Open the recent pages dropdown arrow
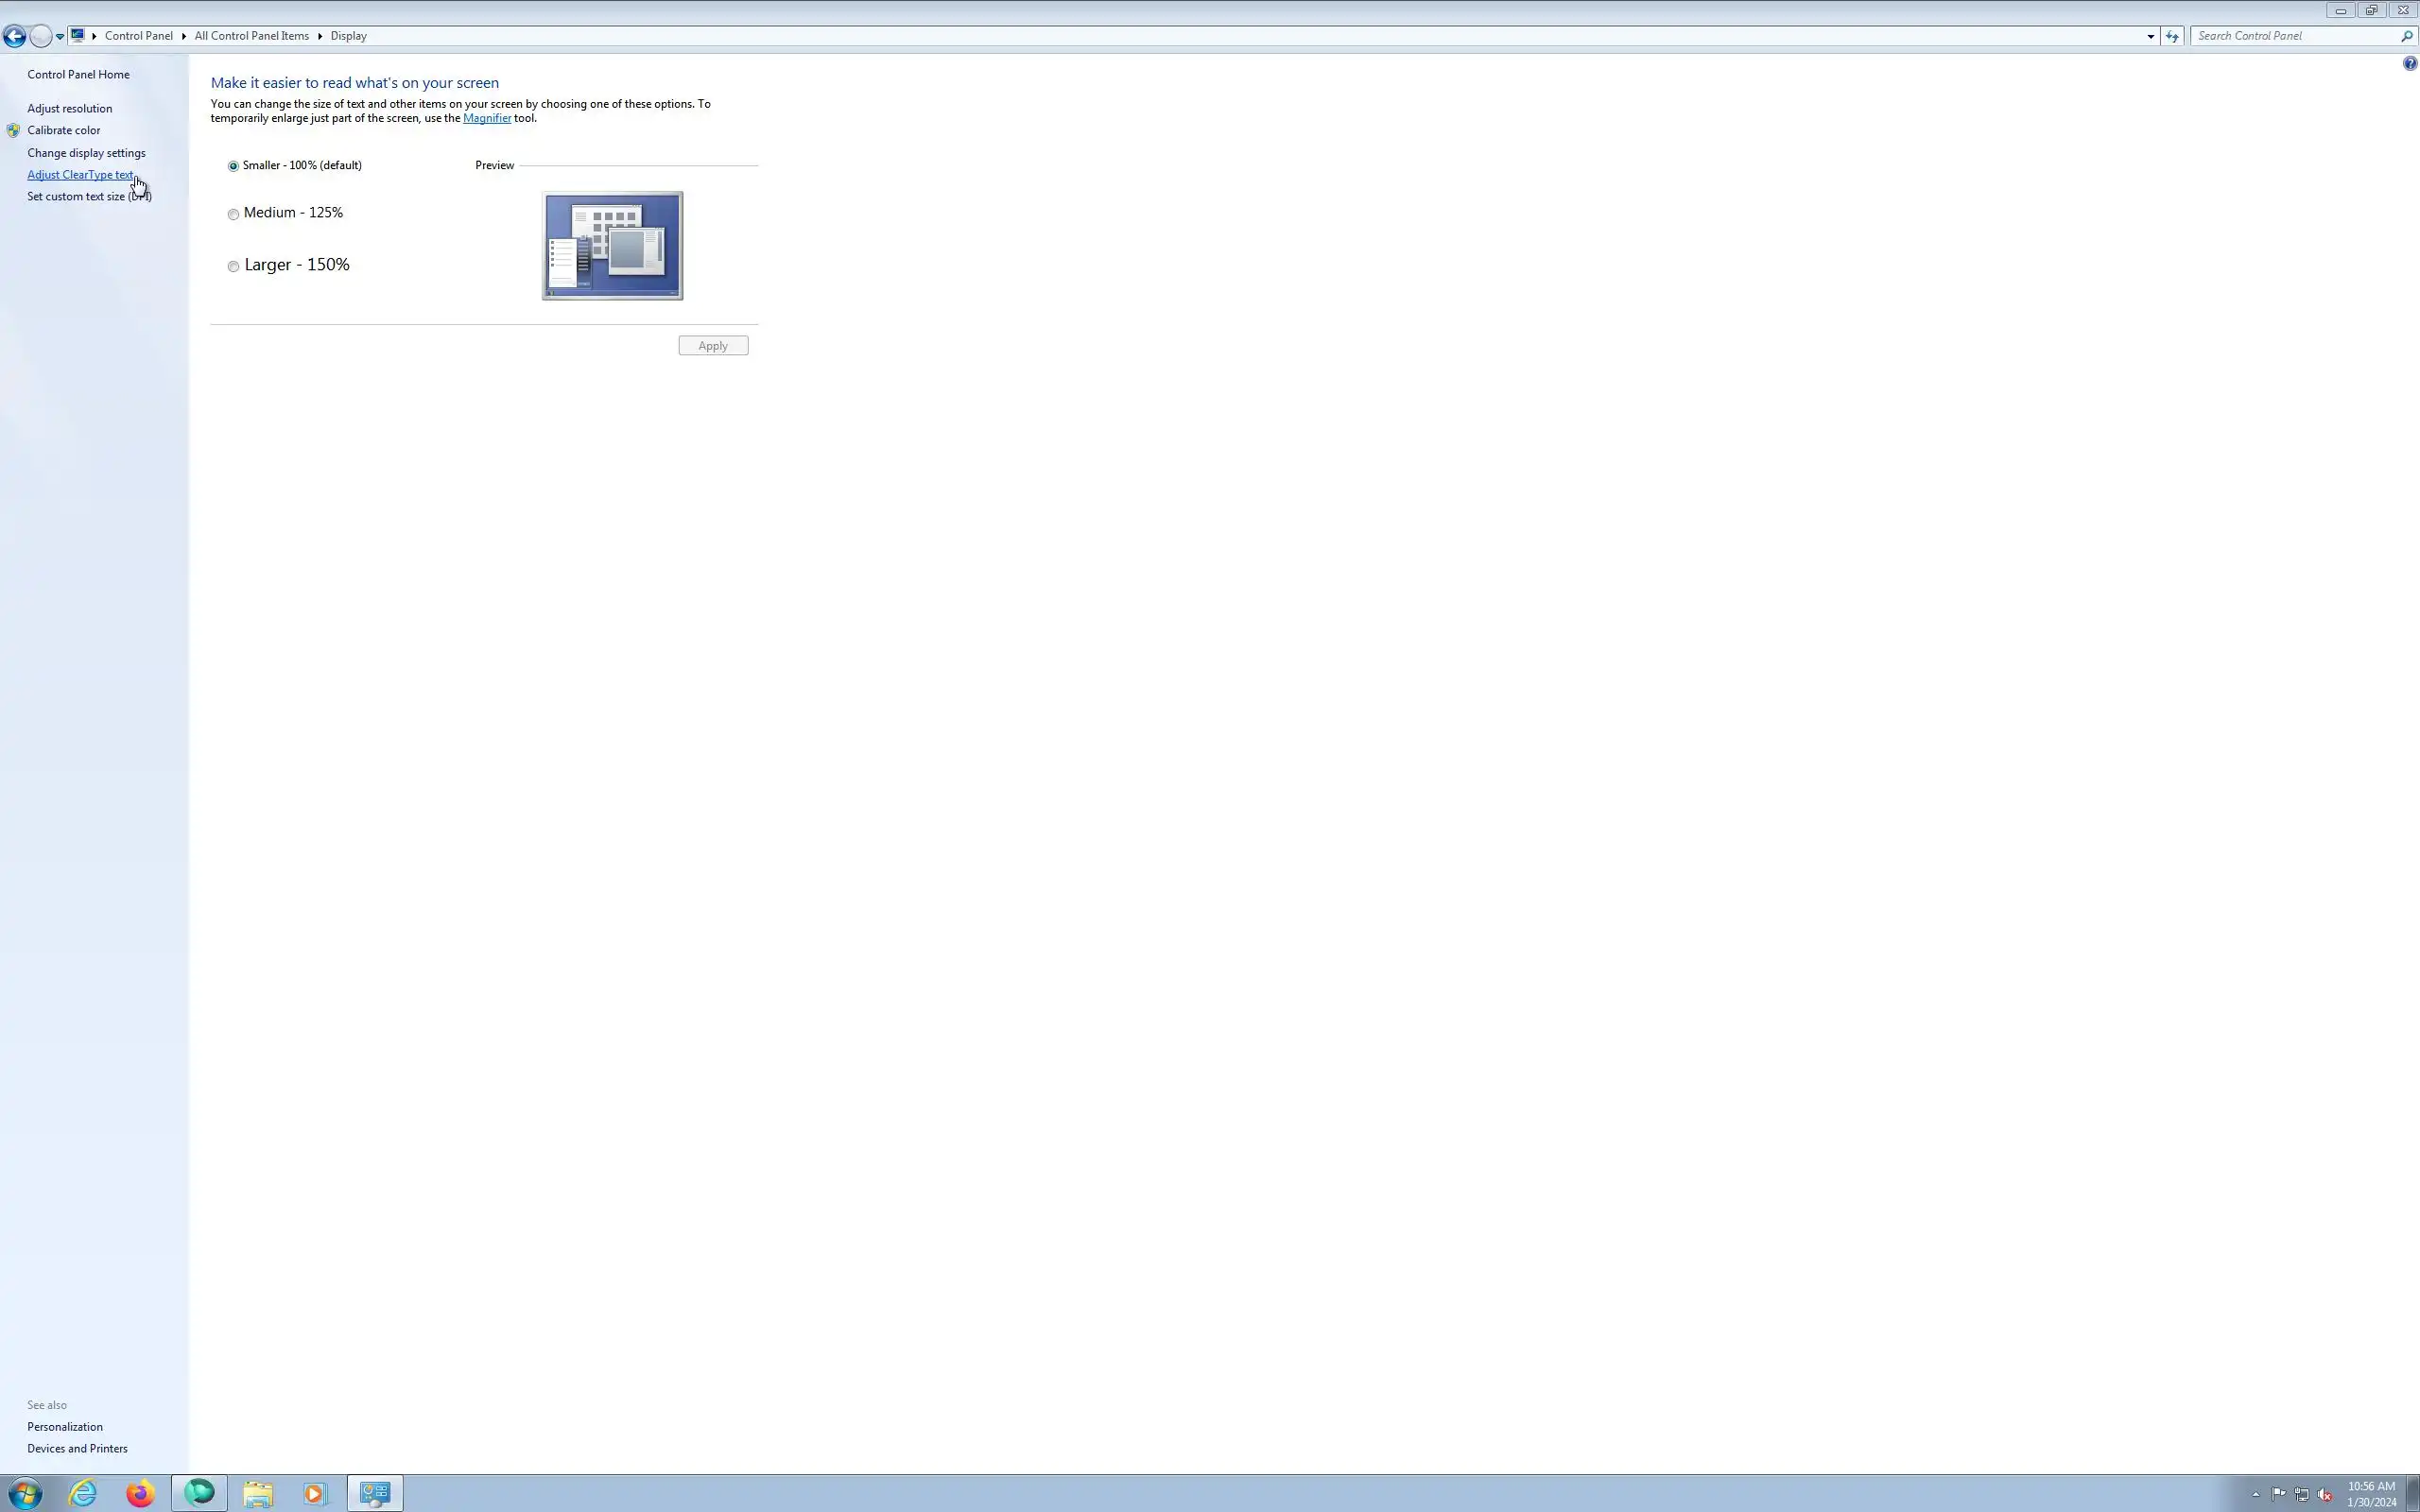This screenshot has height=1512, width=2420. [x=60, y=36]
